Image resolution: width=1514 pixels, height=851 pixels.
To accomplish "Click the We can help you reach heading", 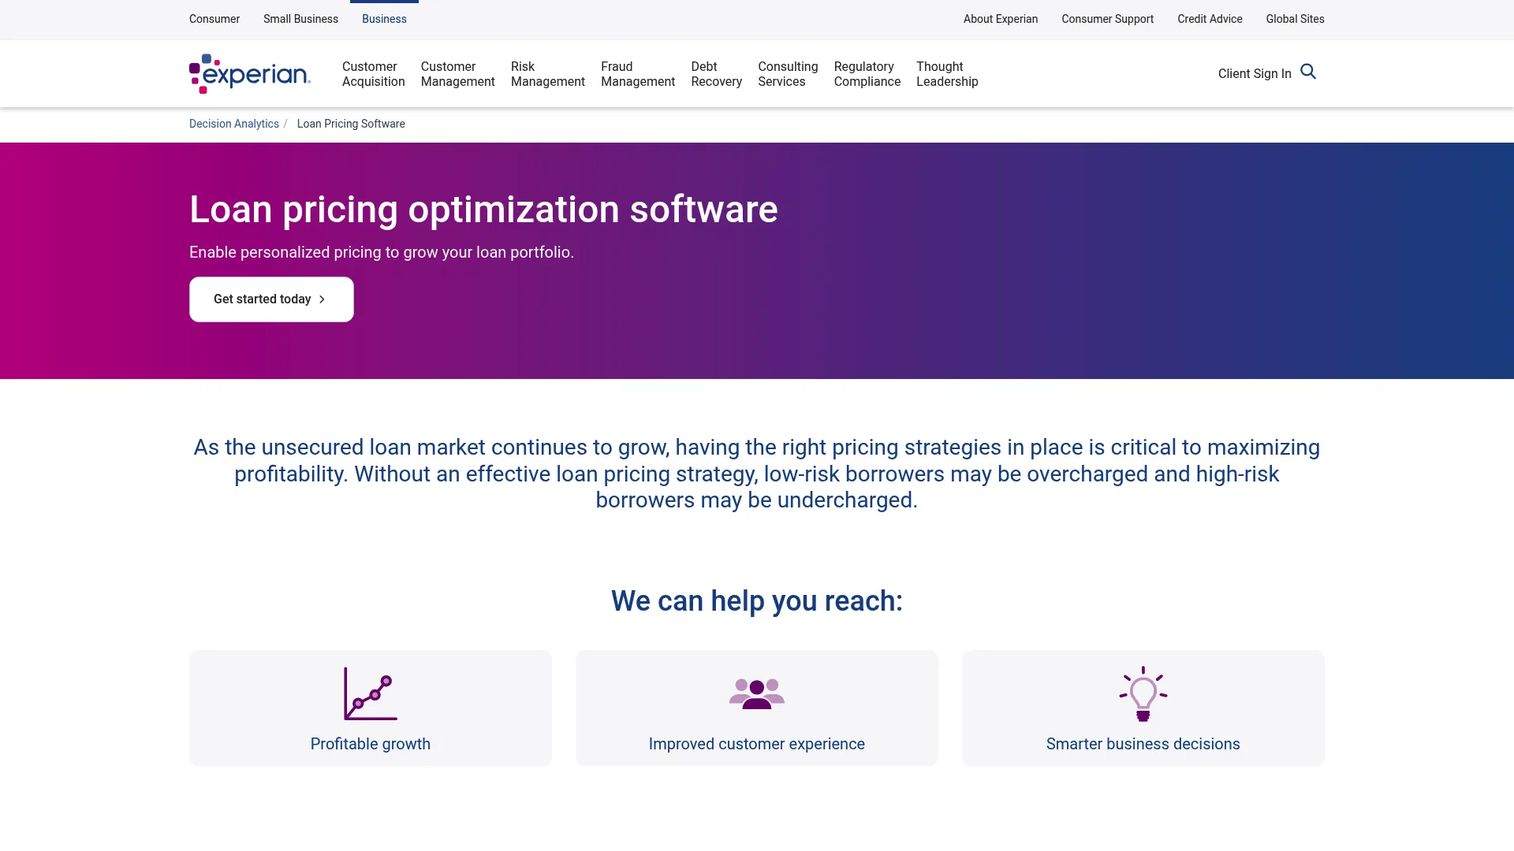I will 757,601.
